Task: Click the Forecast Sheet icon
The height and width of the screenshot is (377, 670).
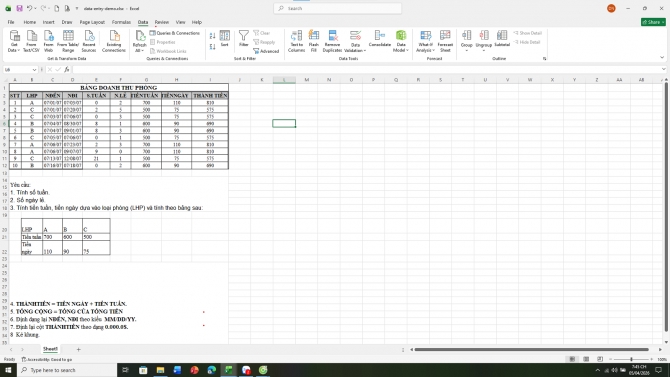Action: click(445, 41)
